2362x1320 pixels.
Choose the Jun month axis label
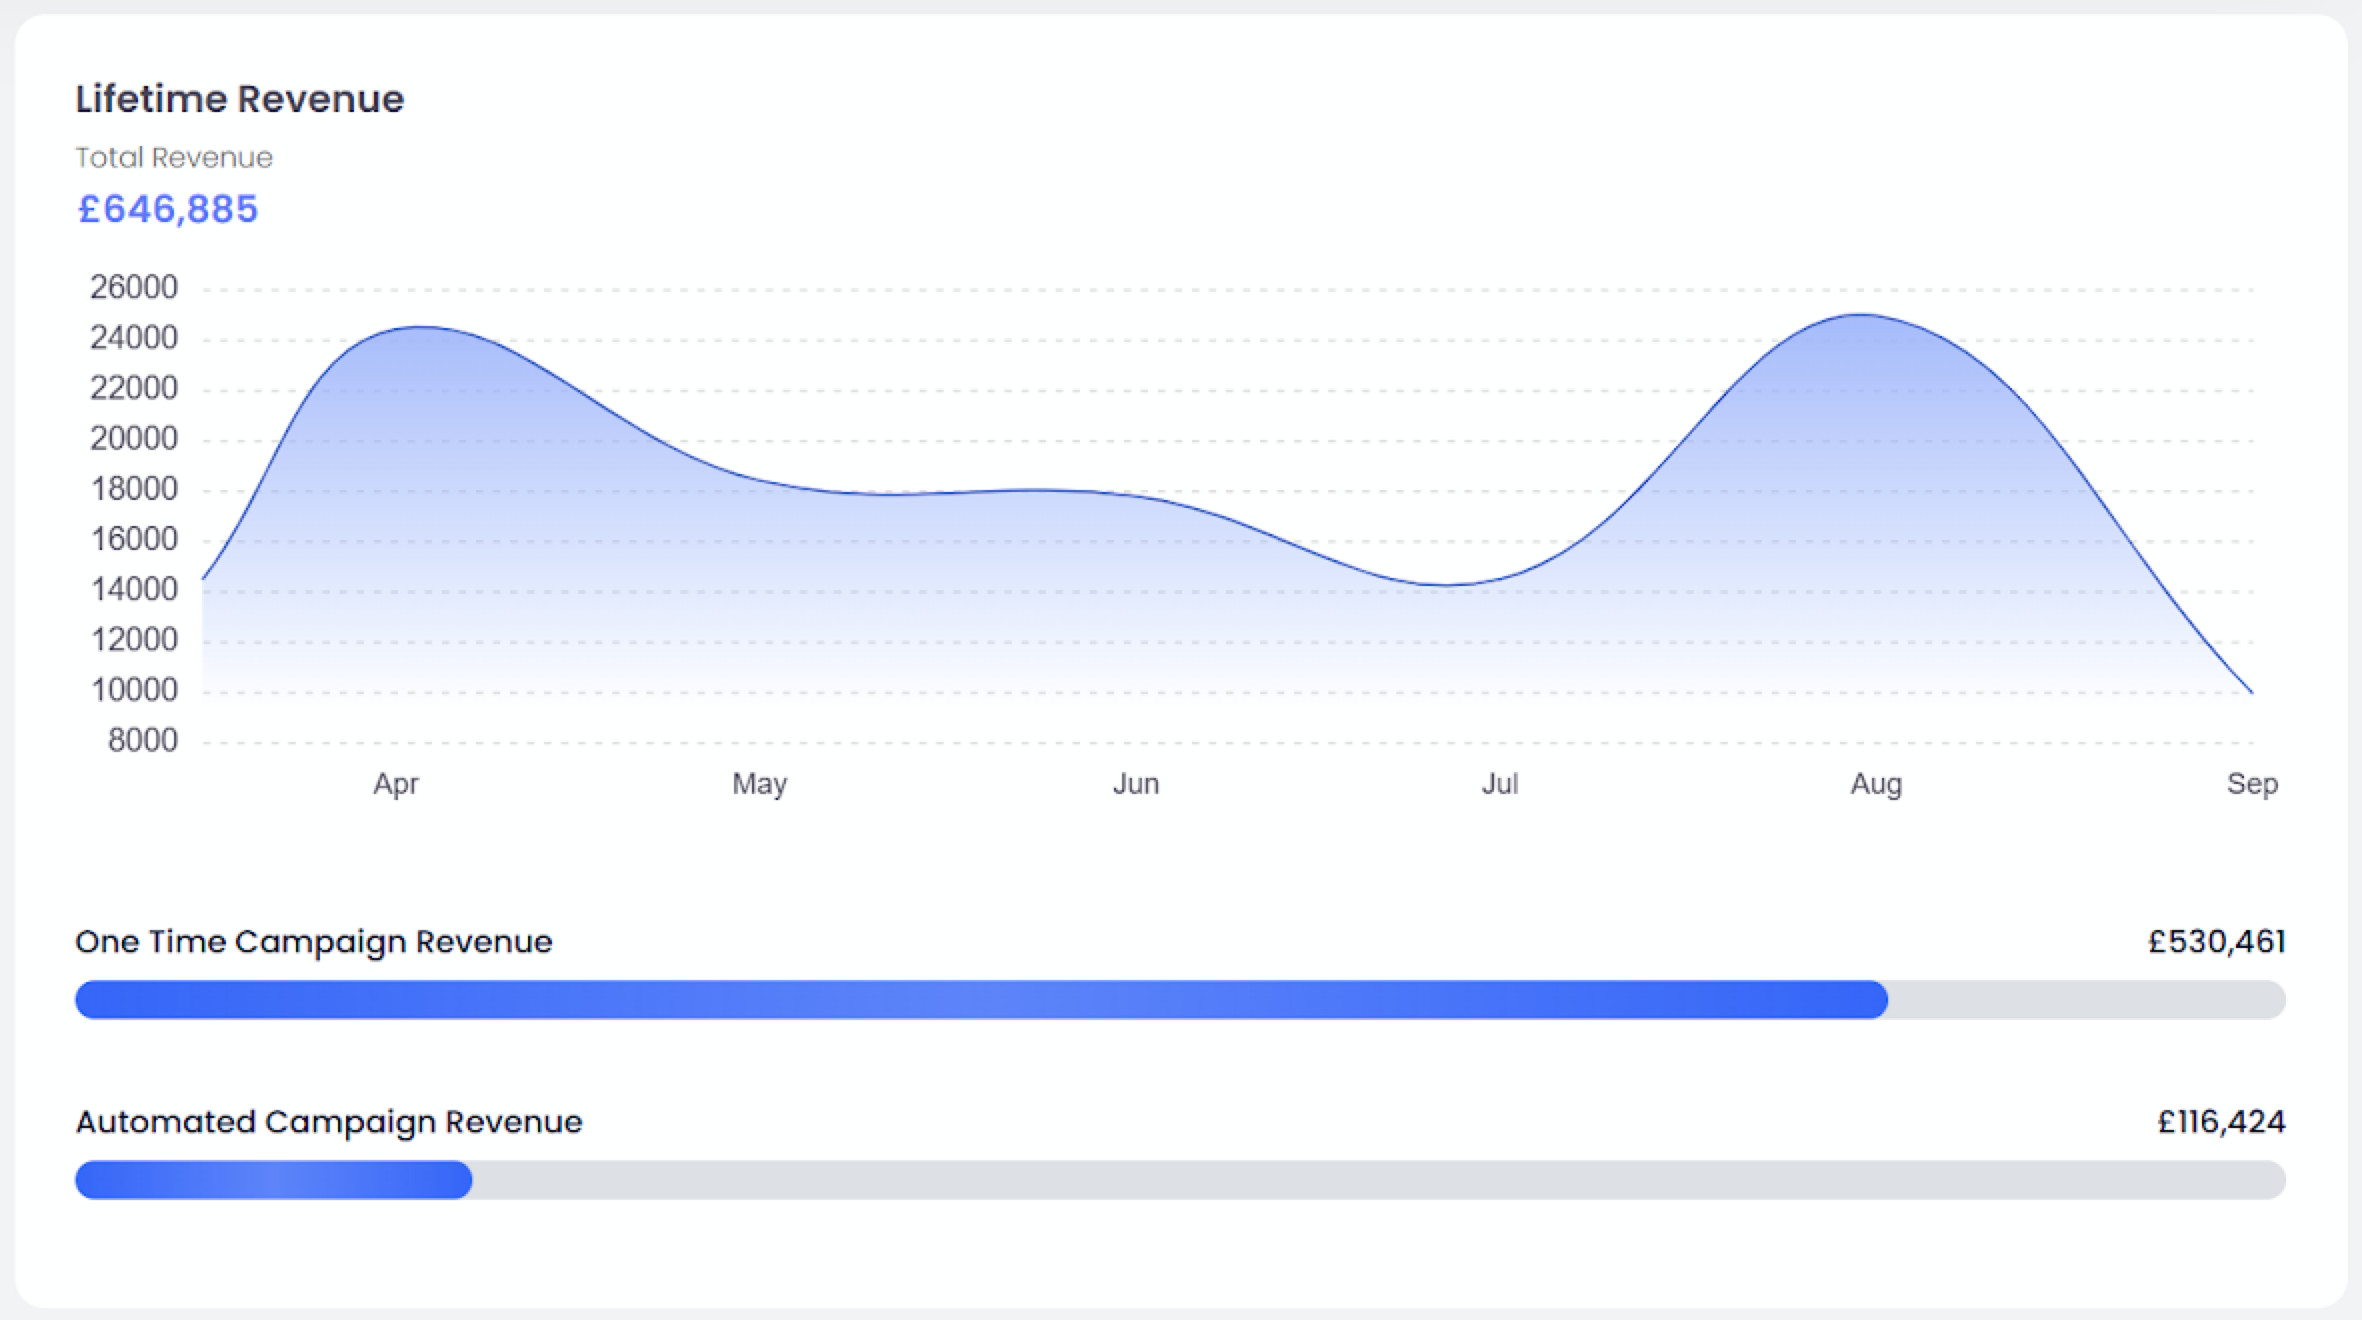pos(1136,784)
